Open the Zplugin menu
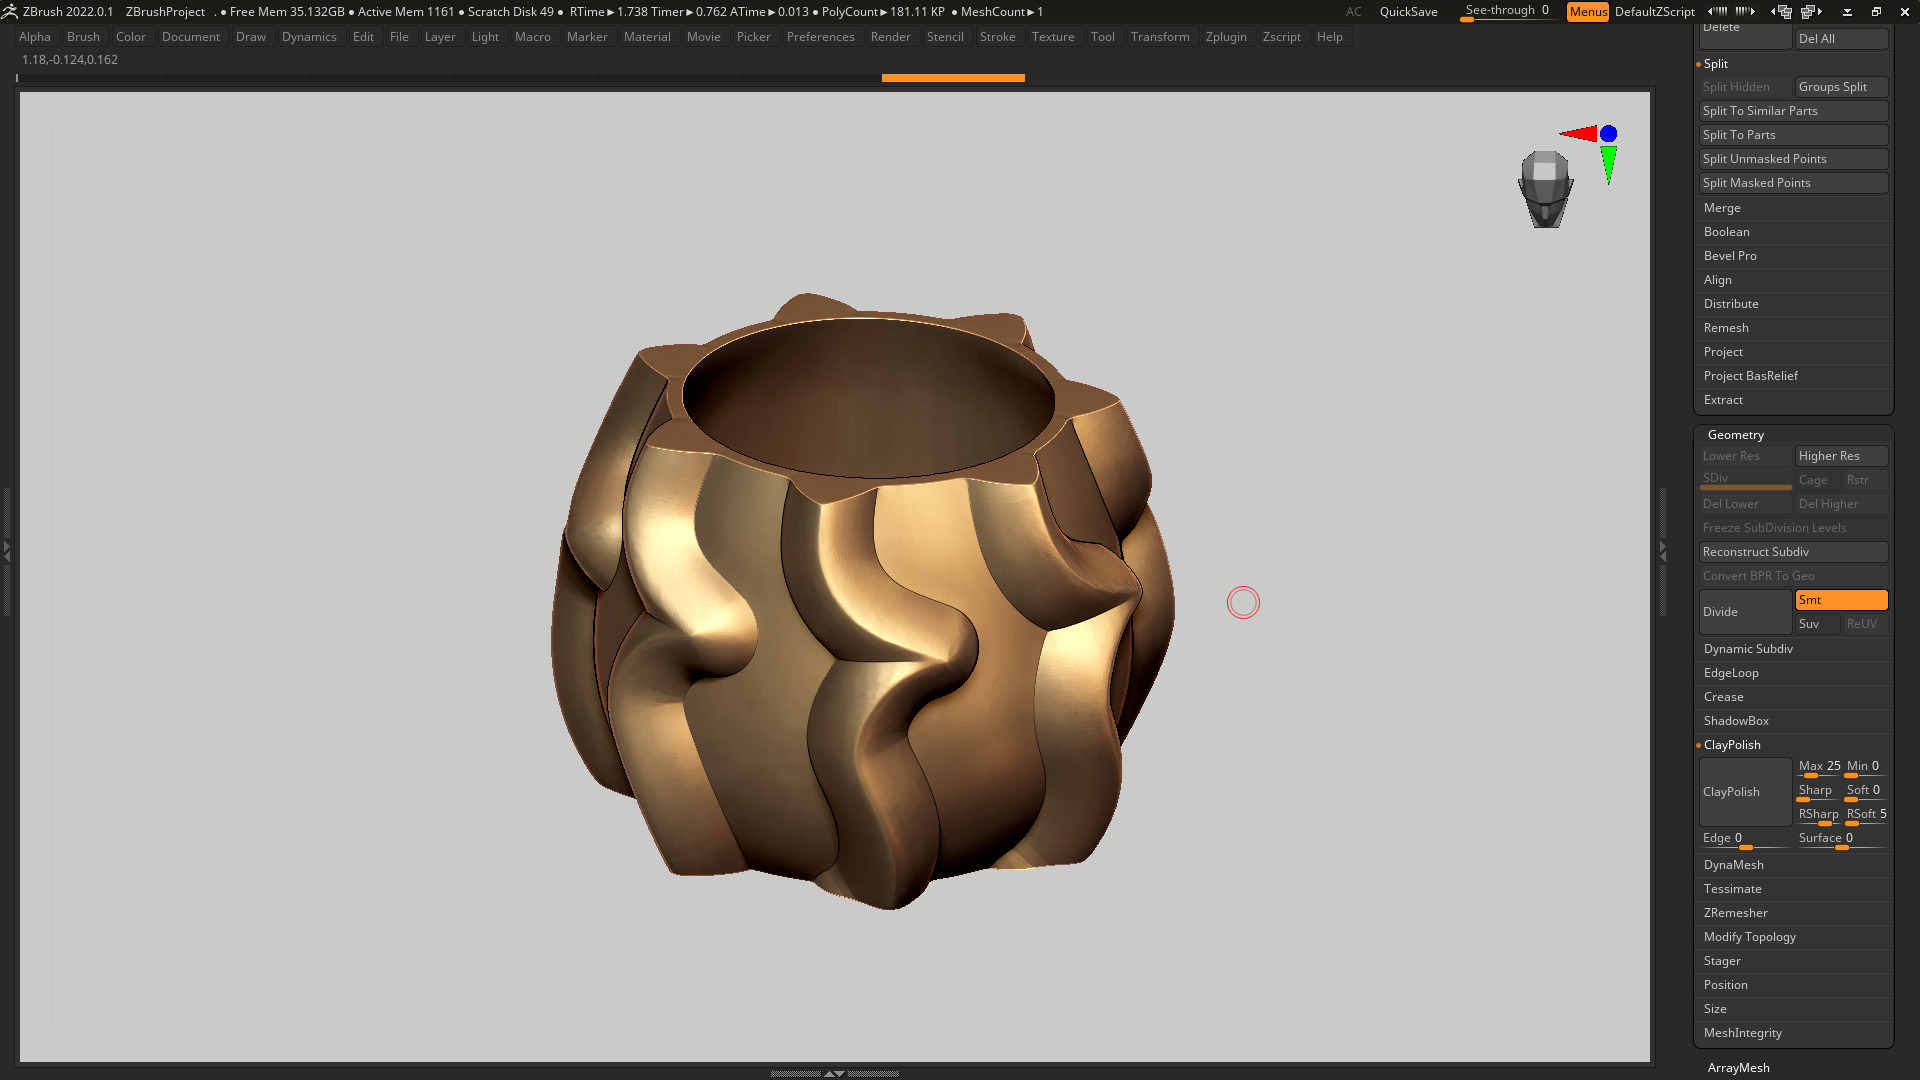This screenshot has width=1920, height=1080. (1226, 37)
